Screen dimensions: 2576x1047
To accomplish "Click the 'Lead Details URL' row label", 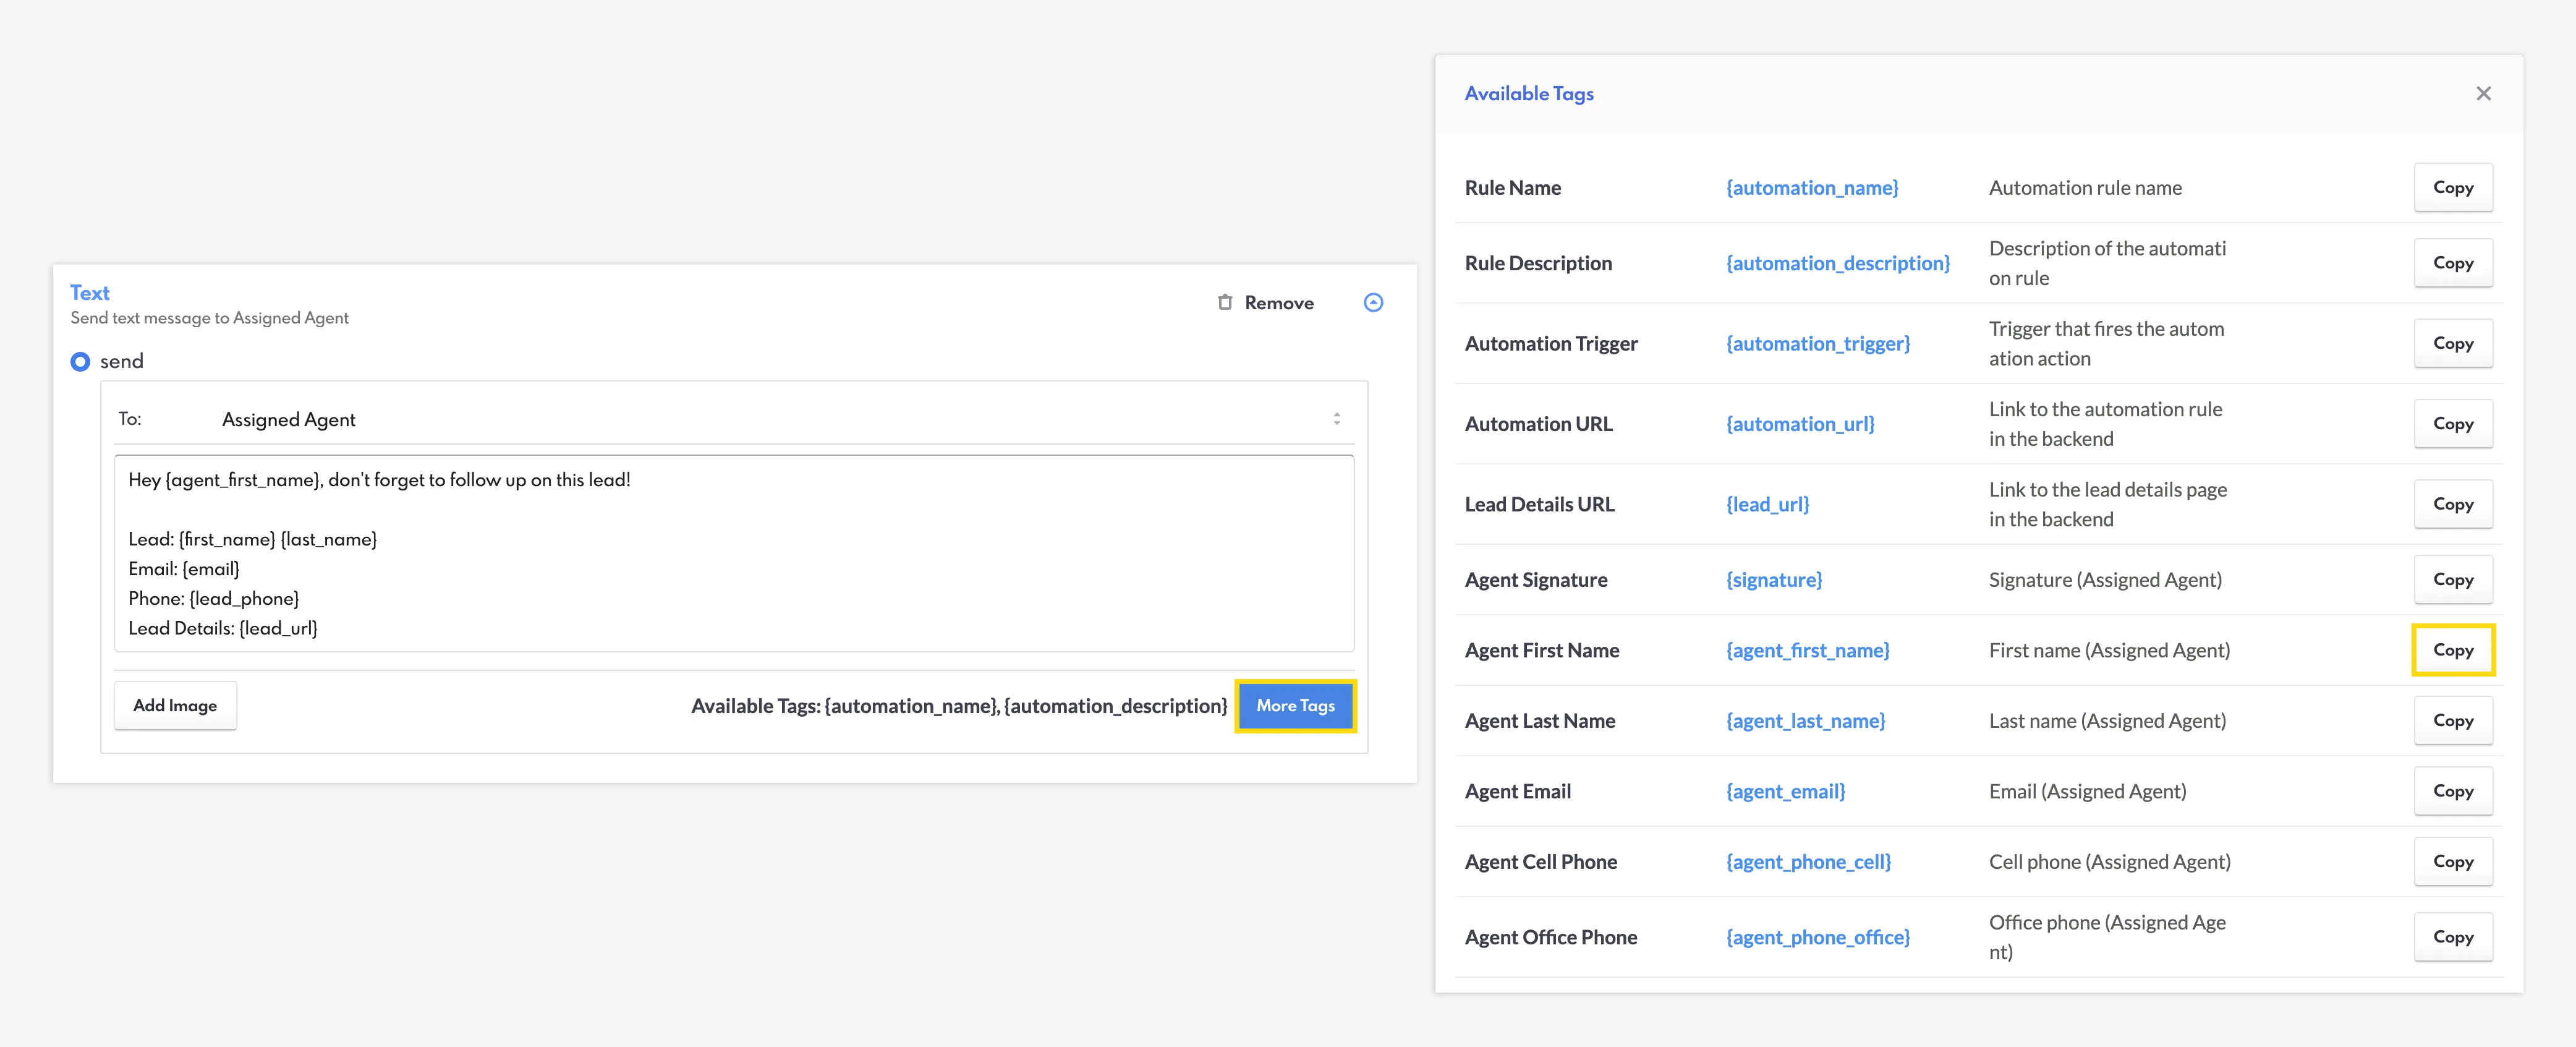I will click(x=1539, y=505).
